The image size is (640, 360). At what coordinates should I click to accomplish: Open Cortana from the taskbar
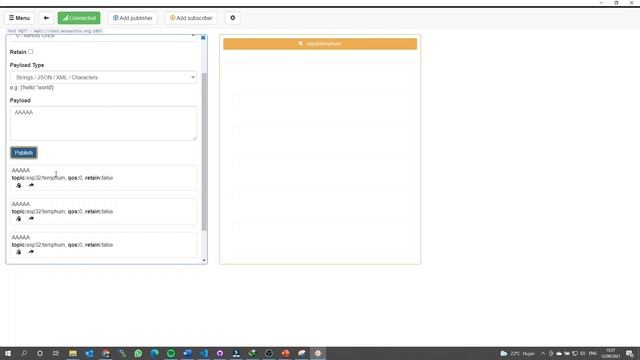click(40, 353)
